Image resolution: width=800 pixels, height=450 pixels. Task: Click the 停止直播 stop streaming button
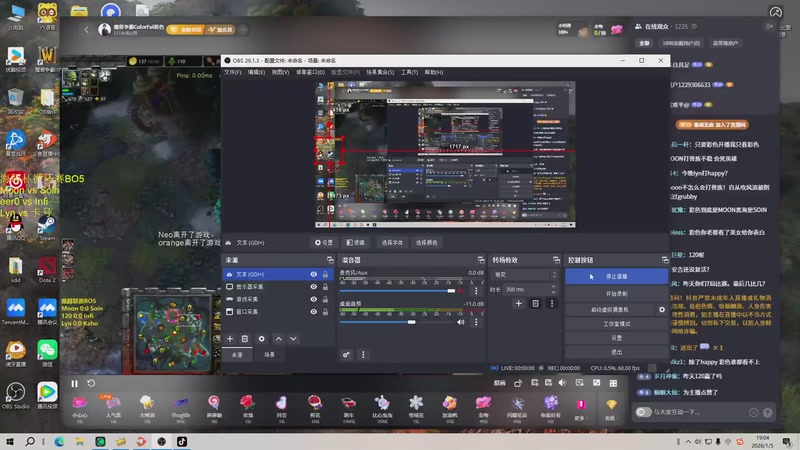(x=616, y=277)
